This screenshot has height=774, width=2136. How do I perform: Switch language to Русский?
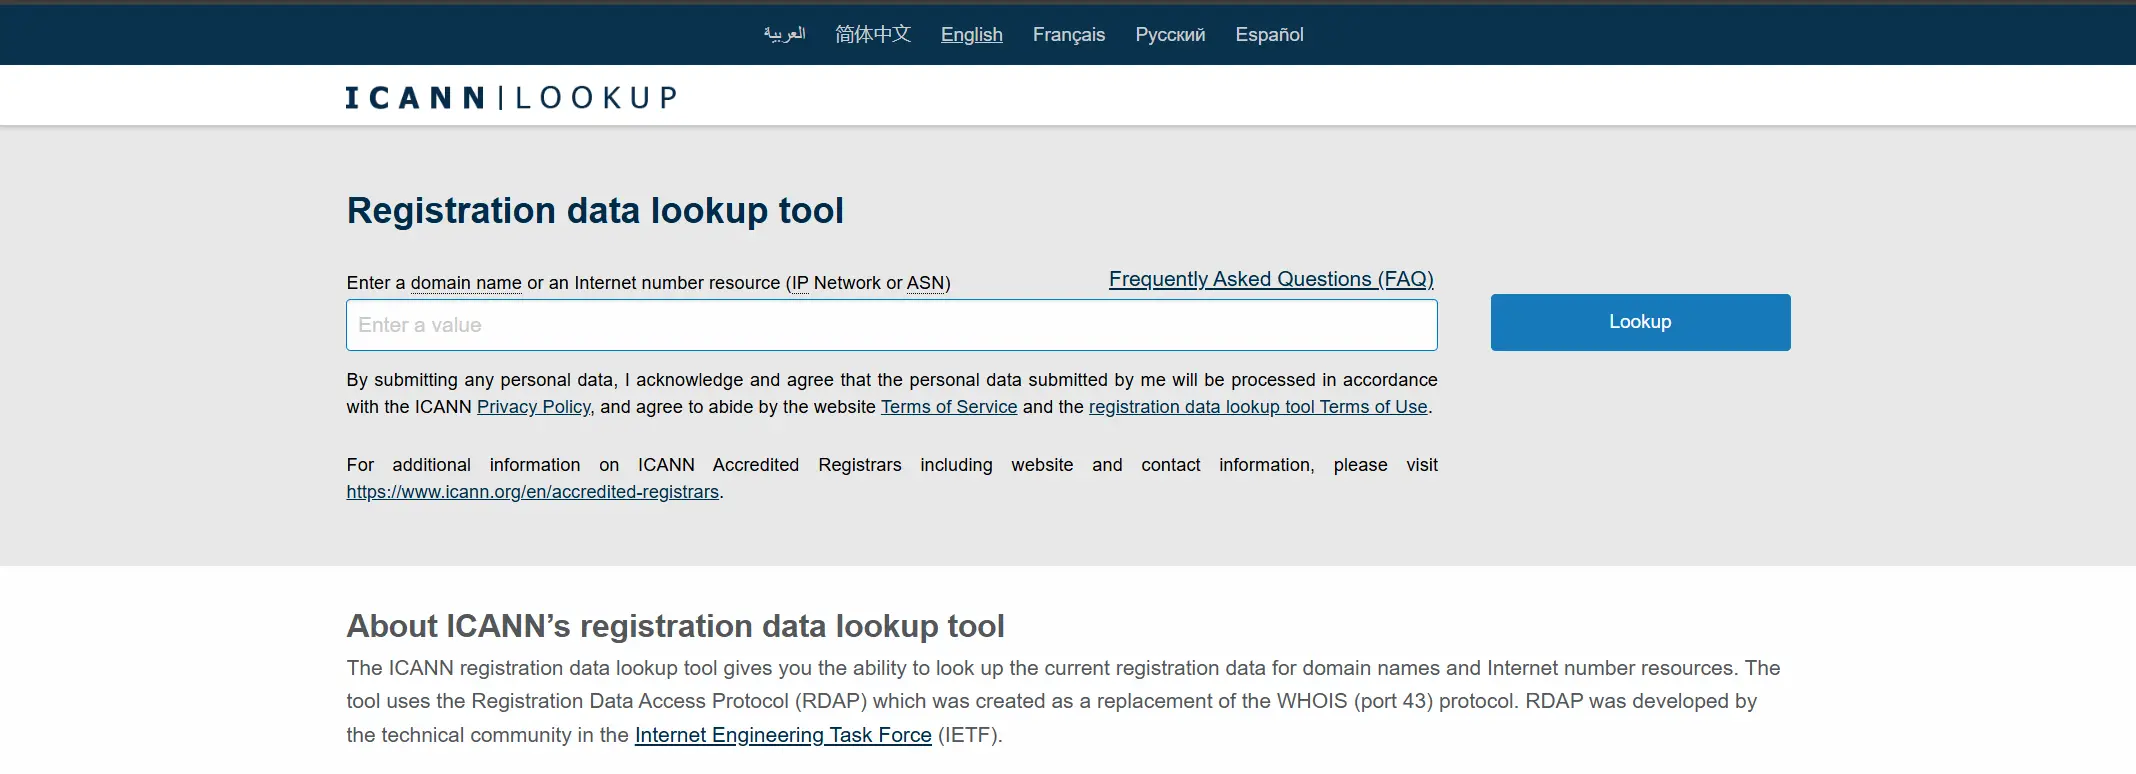(1170, 34)
